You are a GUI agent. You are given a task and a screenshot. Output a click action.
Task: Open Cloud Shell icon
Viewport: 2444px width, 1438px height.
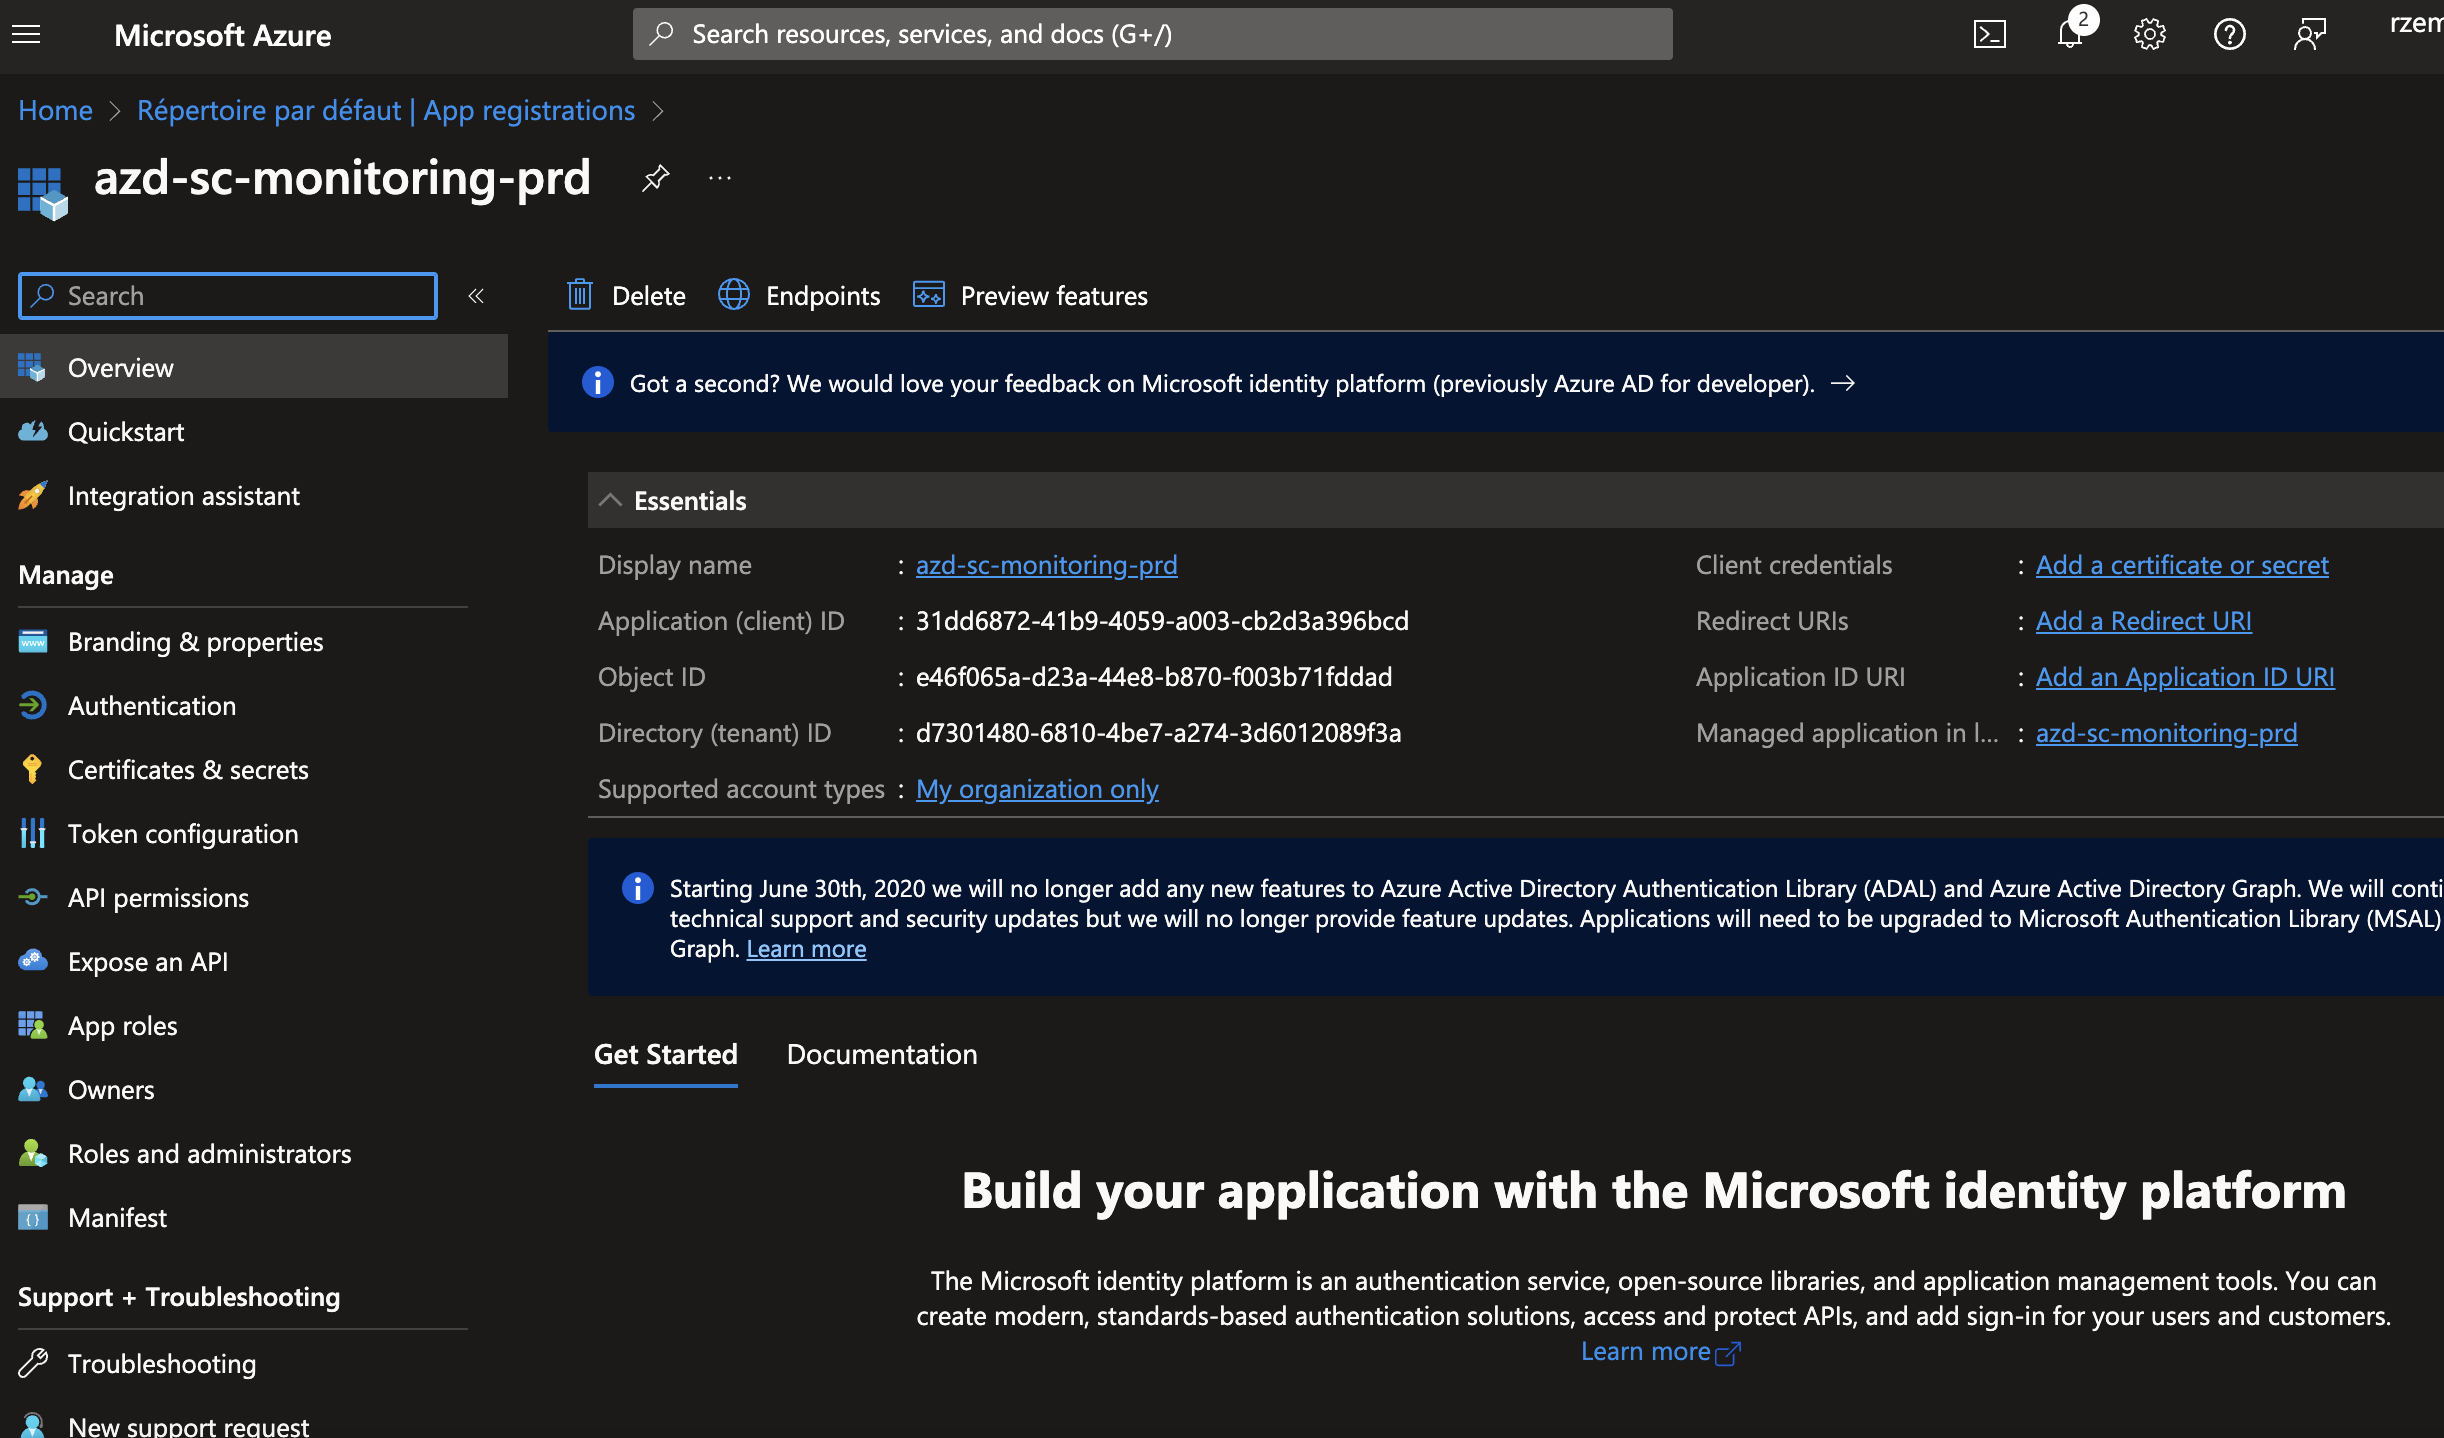coord(1990,35)
